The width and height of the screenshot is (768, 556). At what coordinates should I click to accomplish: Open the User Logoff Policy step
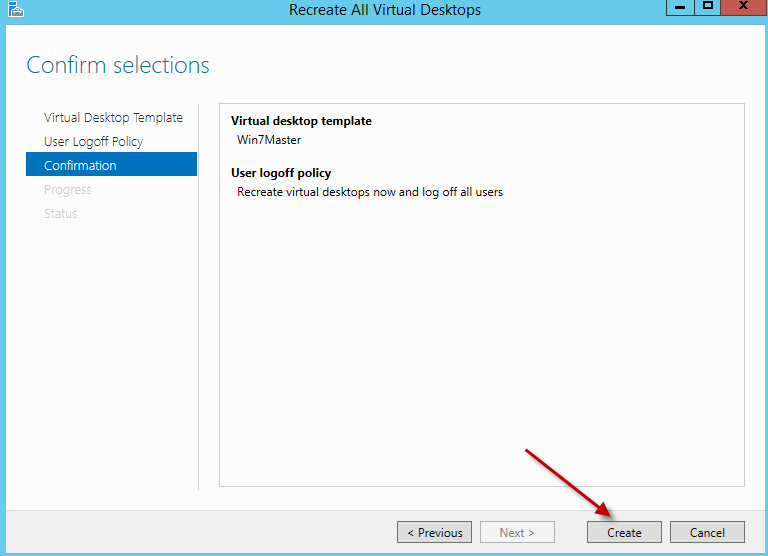click(93, 142)
